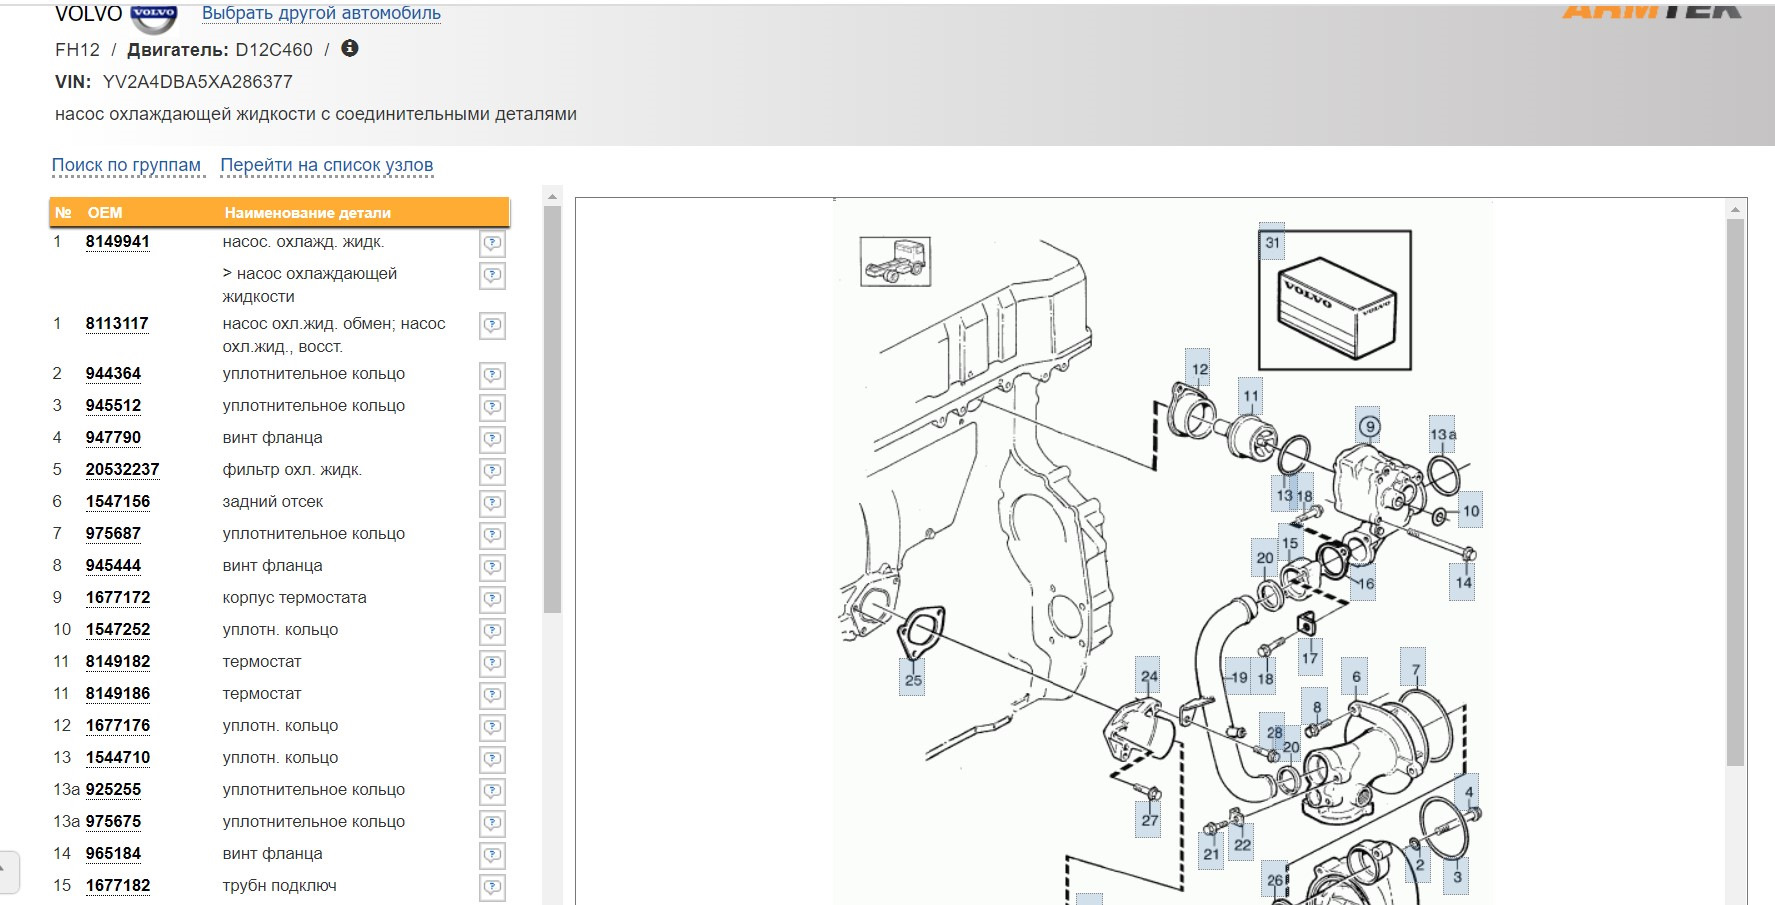Viewport: 1775px width, 905px height.
Task: Click info icon for part 965184
Action: (x=492, y=856)
